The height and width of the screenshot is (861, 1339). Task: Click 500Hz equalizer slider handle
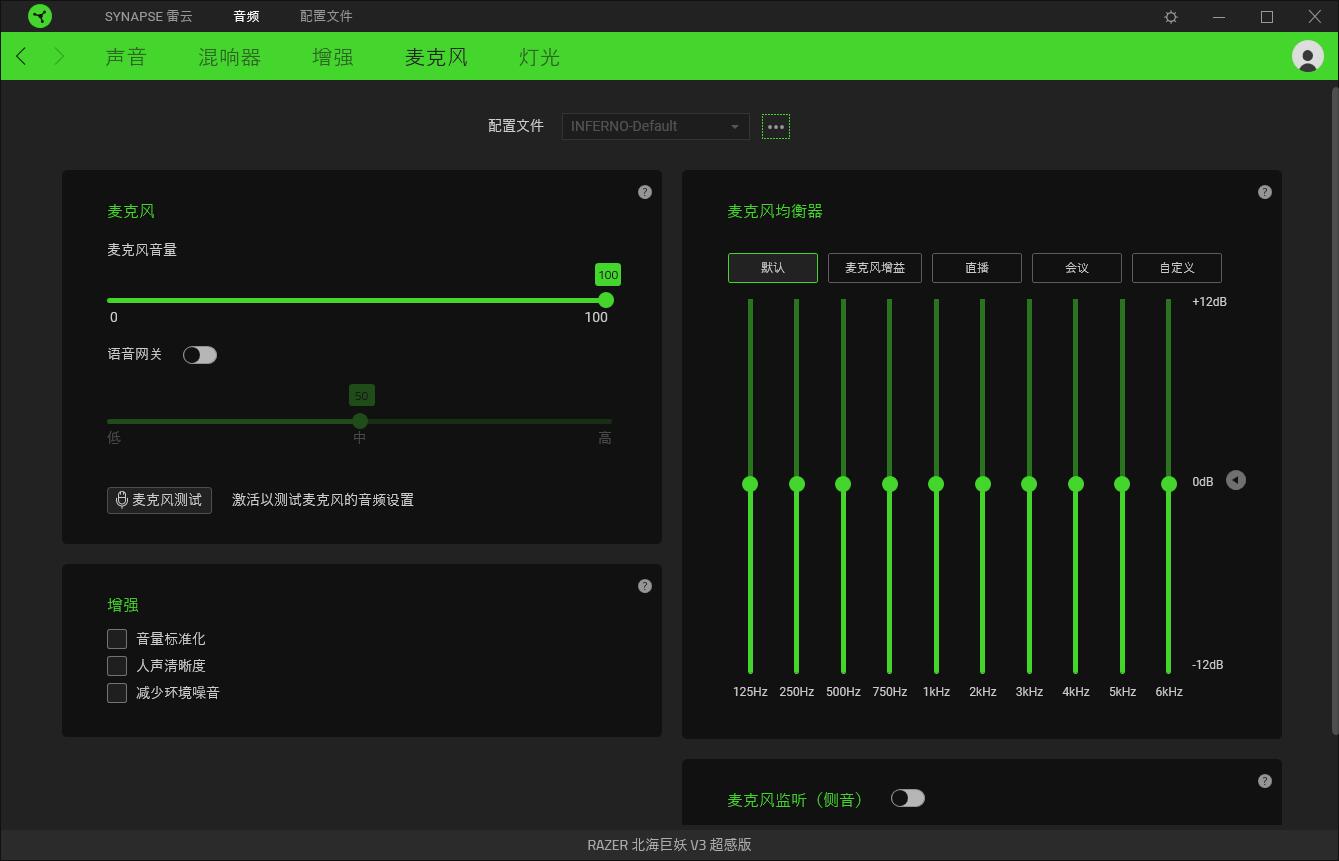click(x=843, y=484)
